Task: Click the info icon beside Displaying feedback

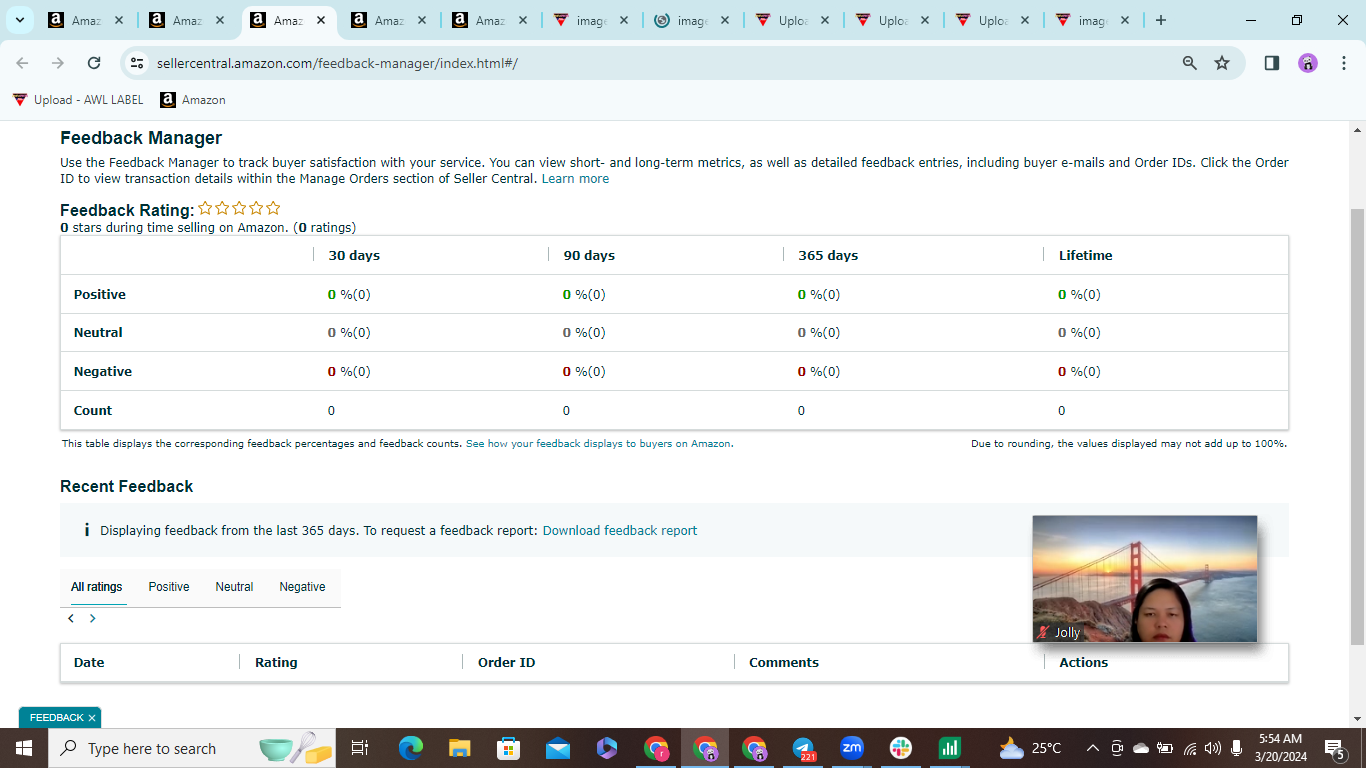Action: (87, 530)
